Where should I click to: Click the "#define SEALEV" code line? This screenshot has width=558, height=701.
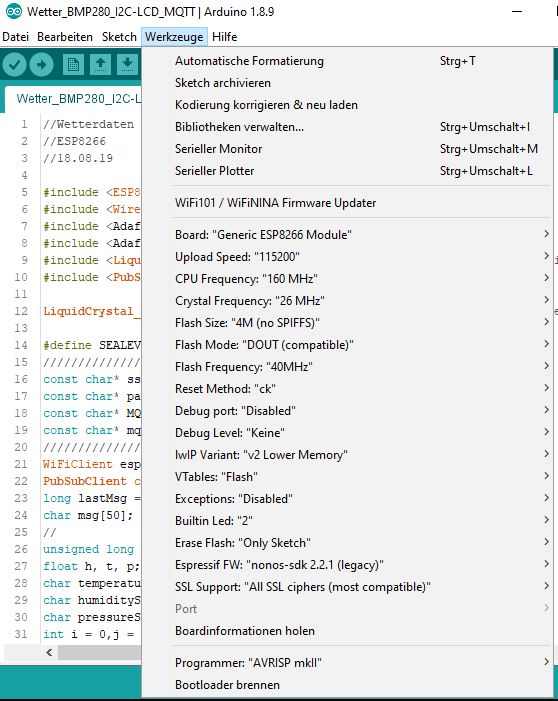tap(92, 345)
